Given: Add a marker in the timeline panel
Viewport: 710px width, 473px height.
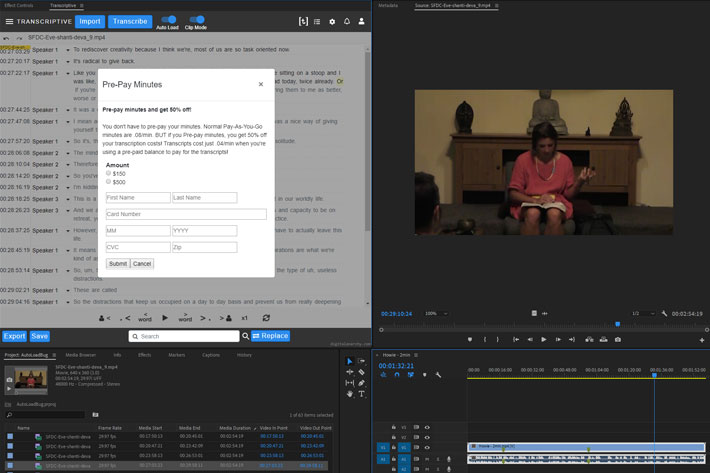Looking at the screenshot, I should [424, 375].
